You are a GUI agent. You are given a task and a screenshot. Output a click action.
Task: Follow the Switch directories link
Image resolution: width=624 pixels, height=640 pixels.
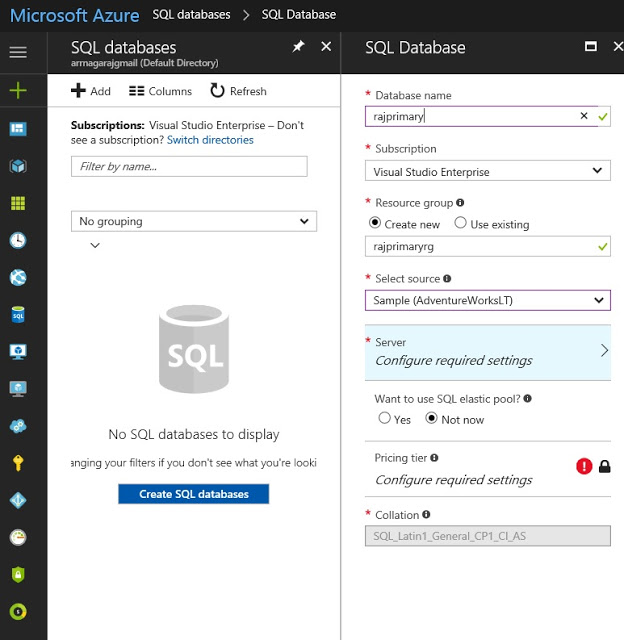210,140
